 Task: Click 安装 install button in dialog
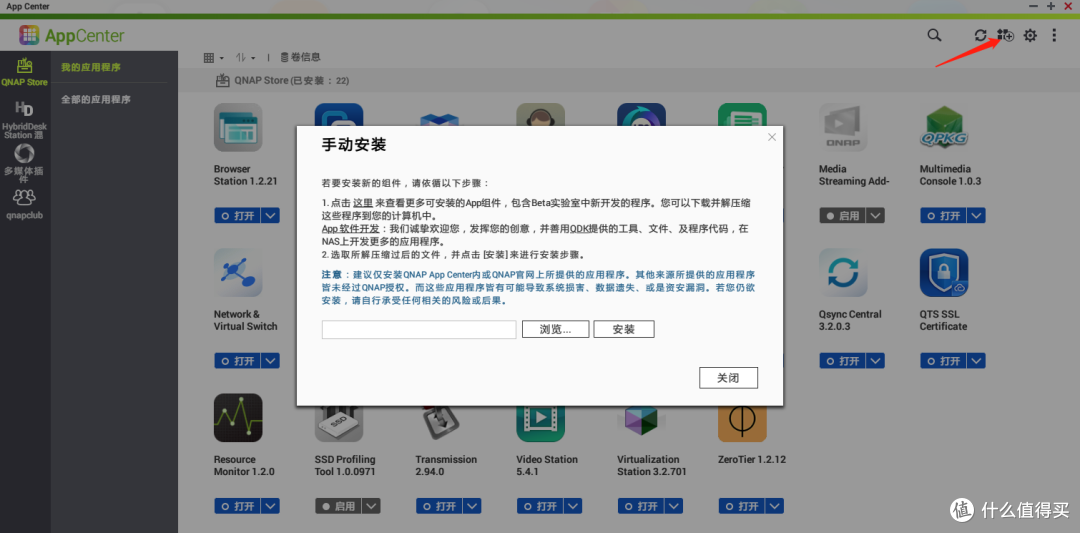coord(623,329)
